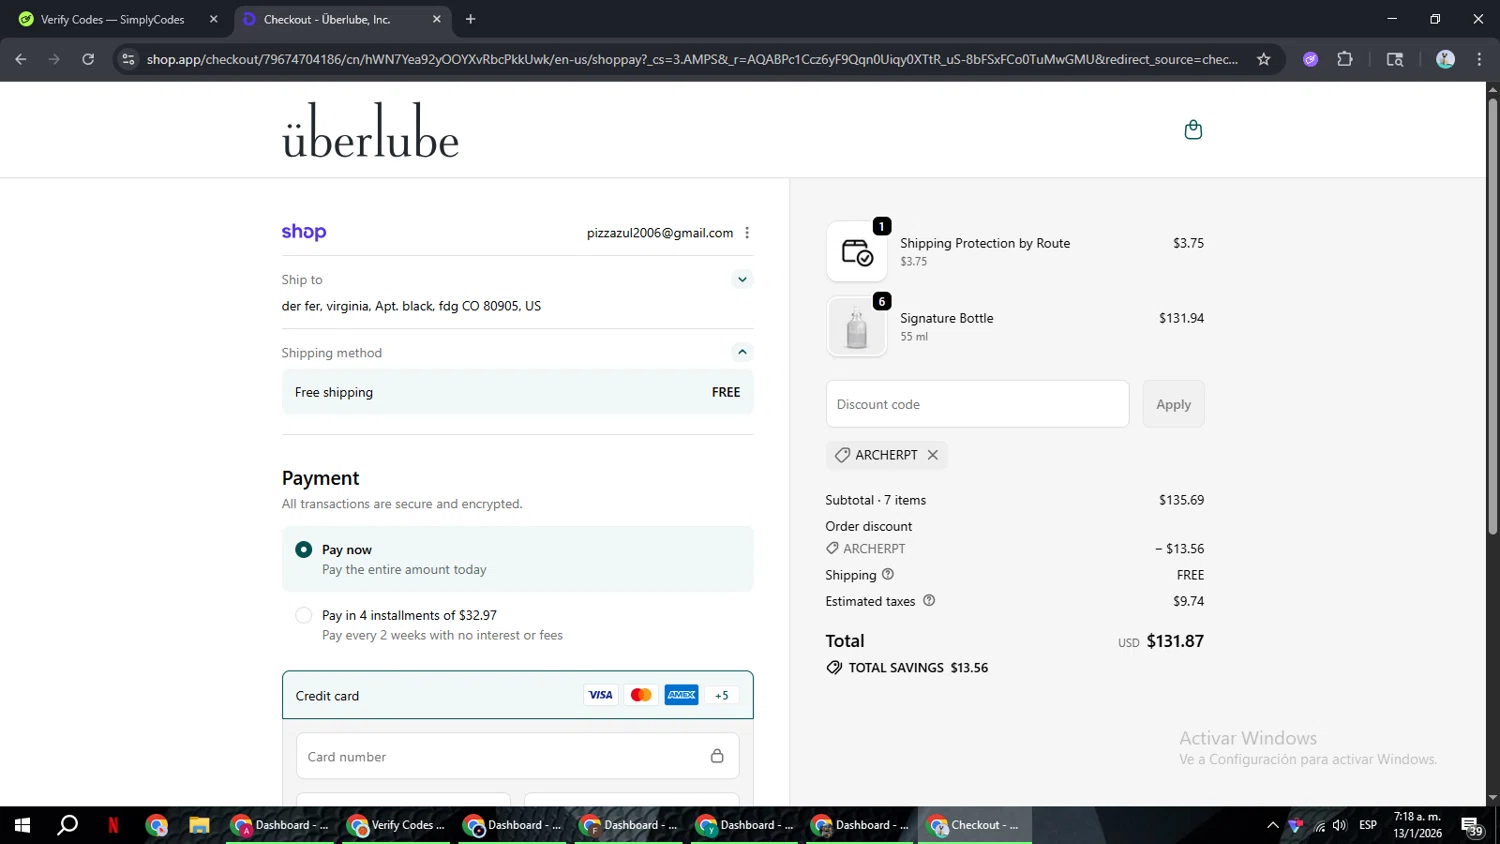This screenshot has height=844, width=1500.
Task: Show hidden system tray icons
Action: point(1272,825)
